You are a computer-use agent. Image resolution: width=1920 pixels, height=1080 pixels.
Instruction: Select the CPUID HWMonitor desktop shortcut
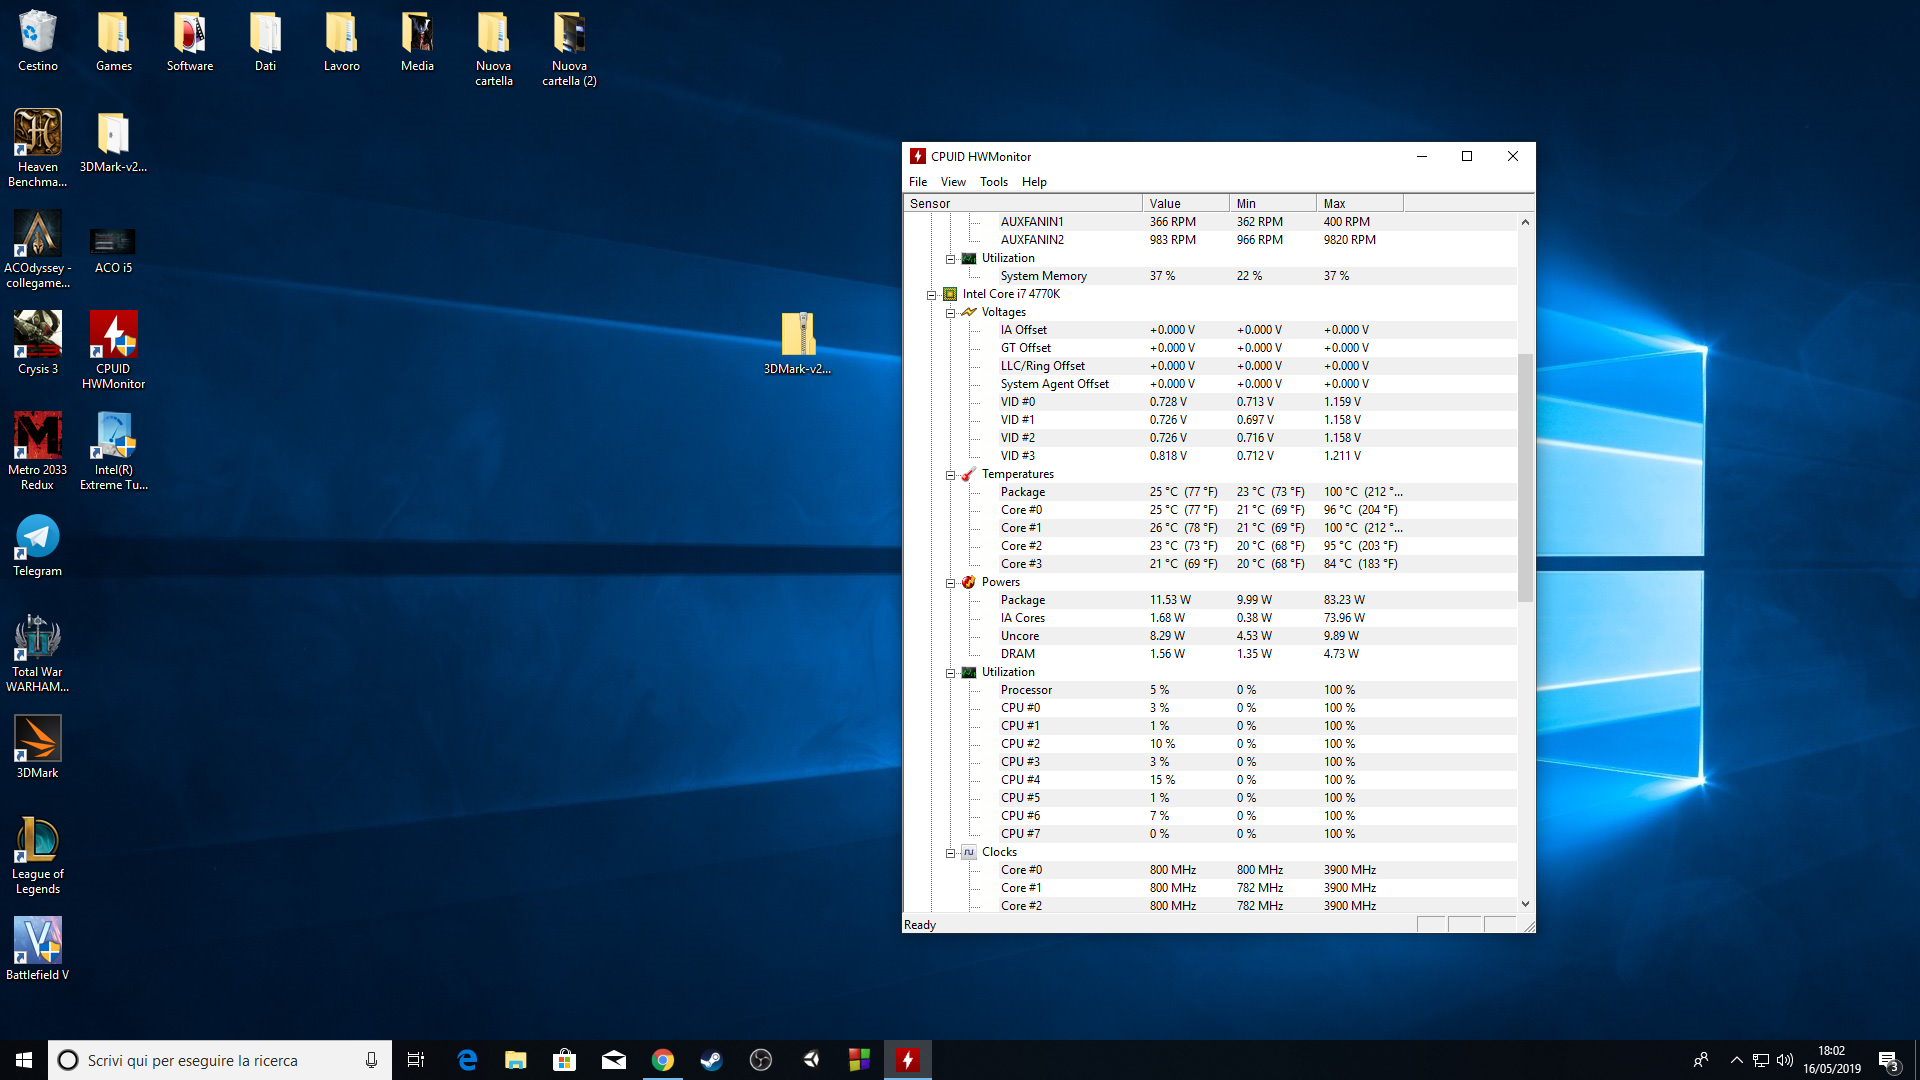point(113,350)
